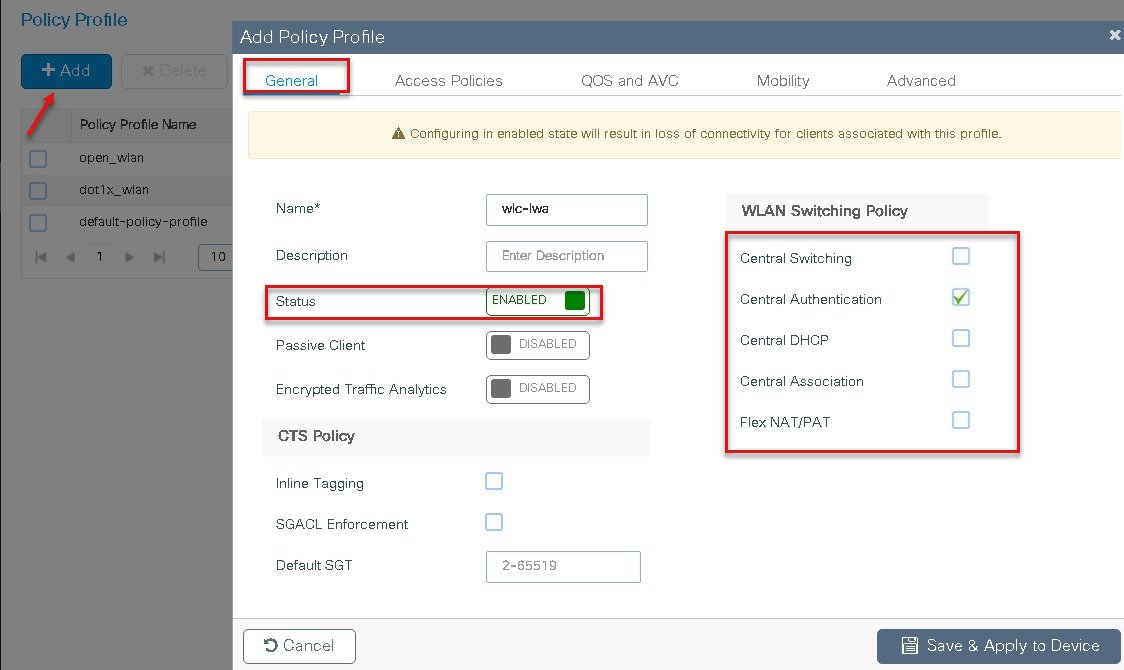Click the Cancel button
The width and height of the screenshot is (1124, 670).
[299, 646]
